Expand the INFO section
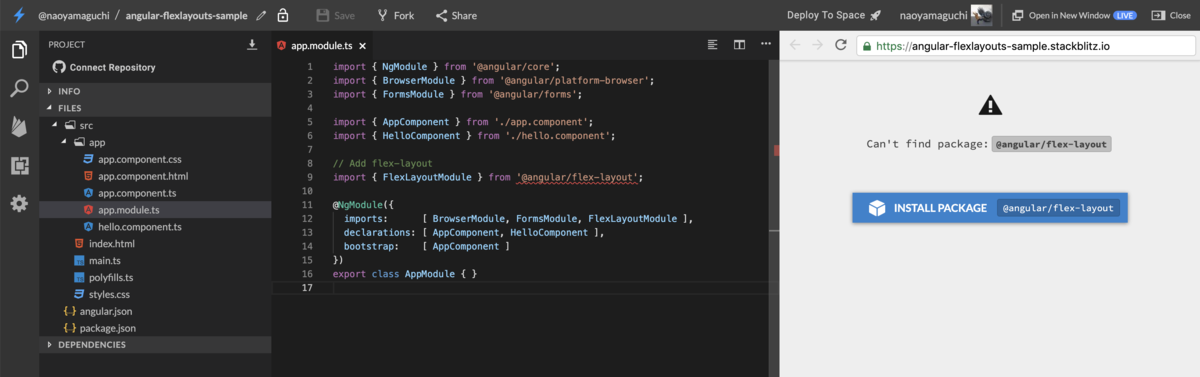The height and width of the screenshot is (377, 1200). [155, 91]
